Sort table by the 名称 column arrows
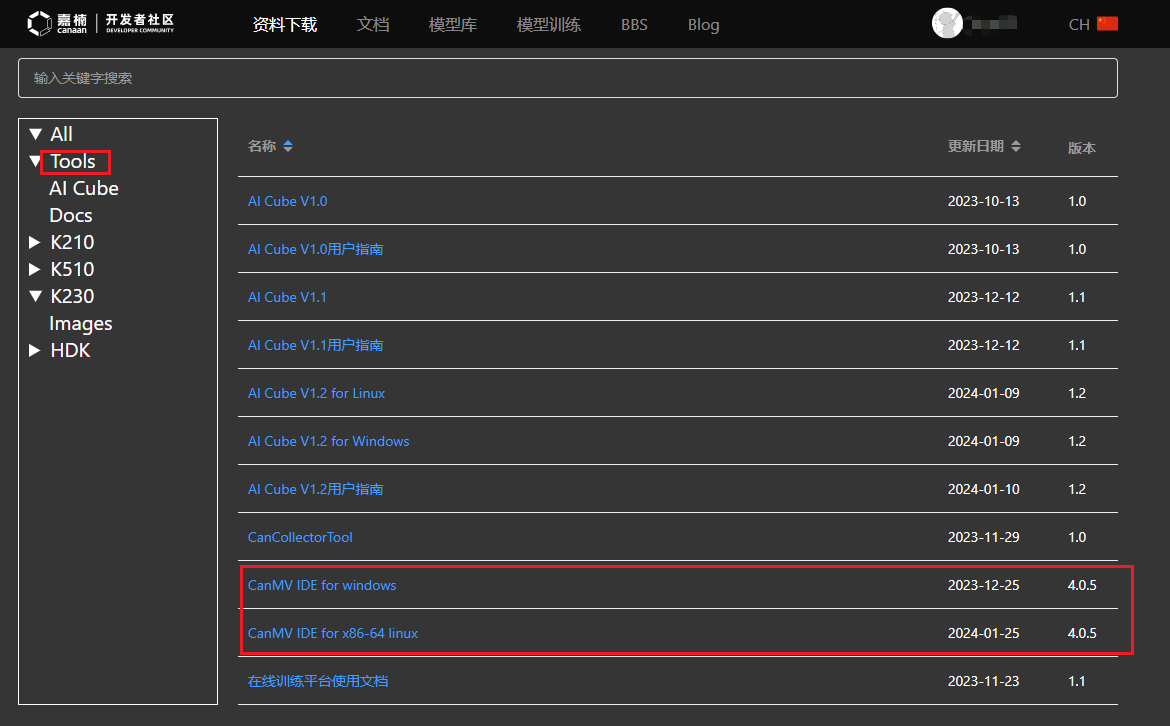Screen dimensions: 1170x726 [288, 146]
